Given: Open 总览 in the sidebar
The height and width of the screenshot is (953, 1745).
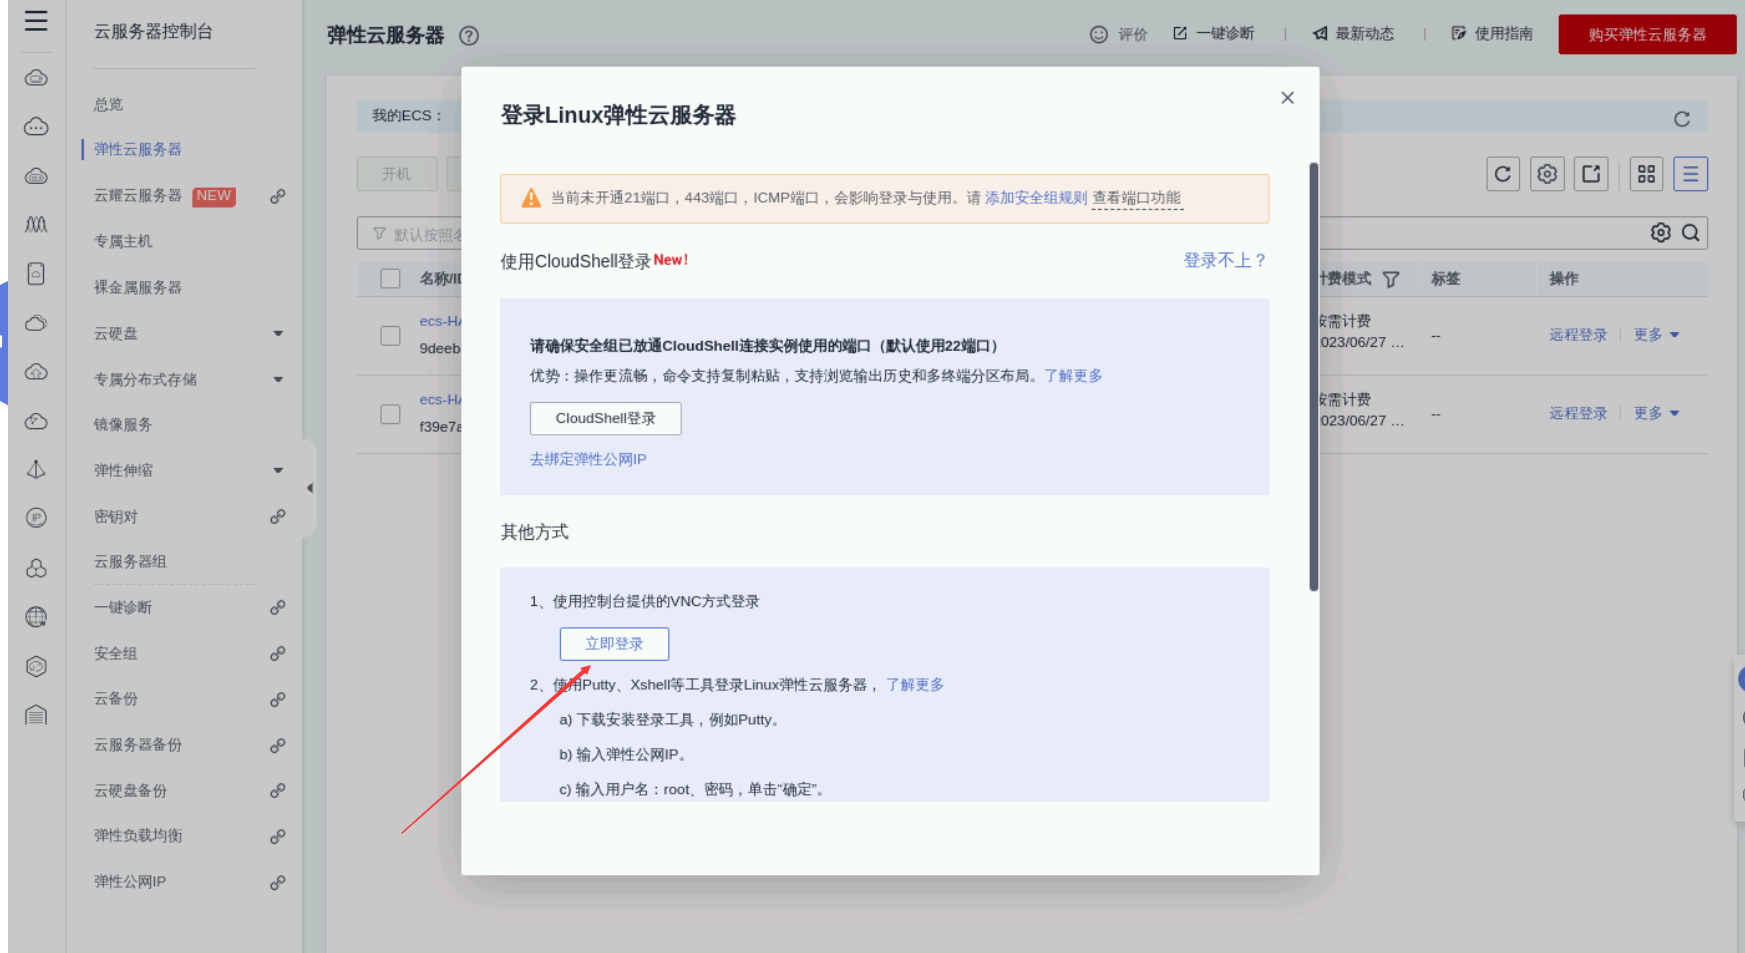Looking at the screenshot, I should coord(109,105).
